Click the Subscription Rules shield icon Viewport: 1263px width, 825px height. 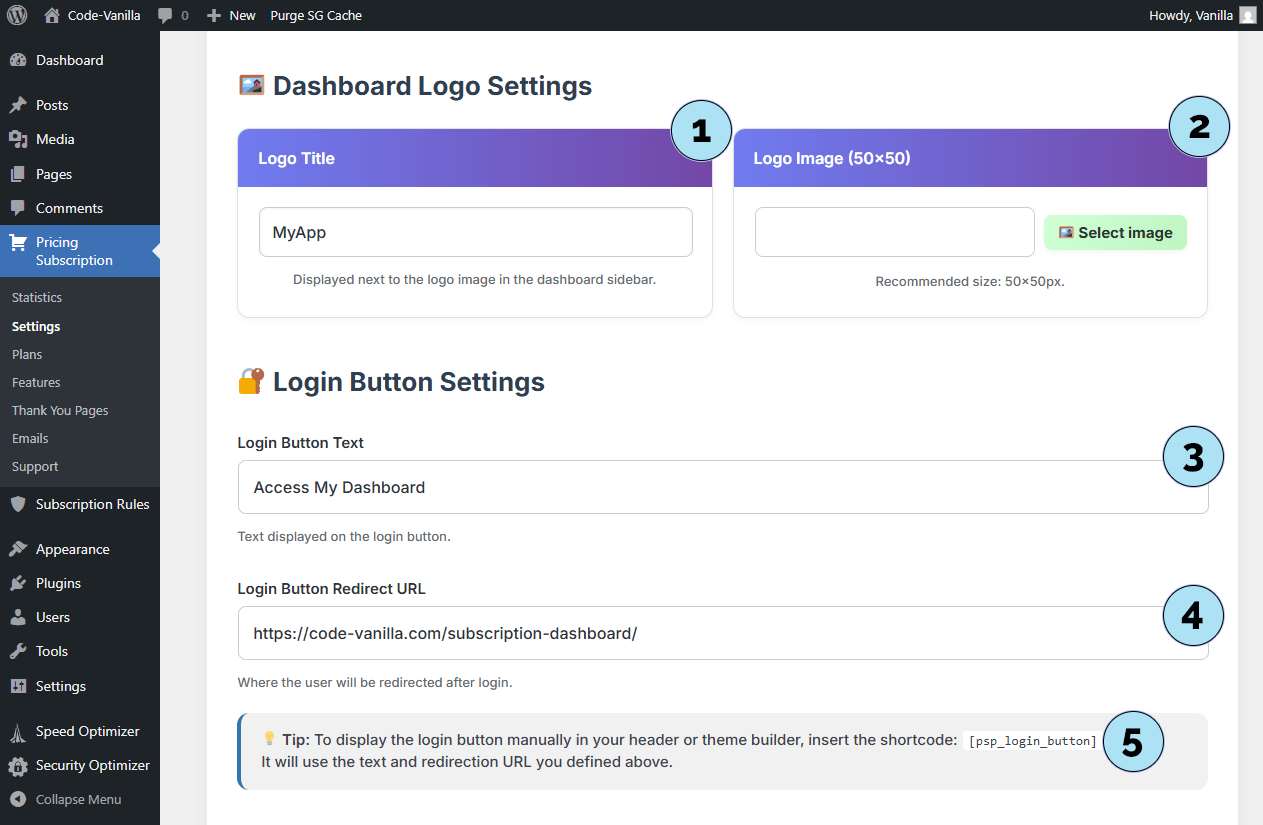tap(18, 504)
